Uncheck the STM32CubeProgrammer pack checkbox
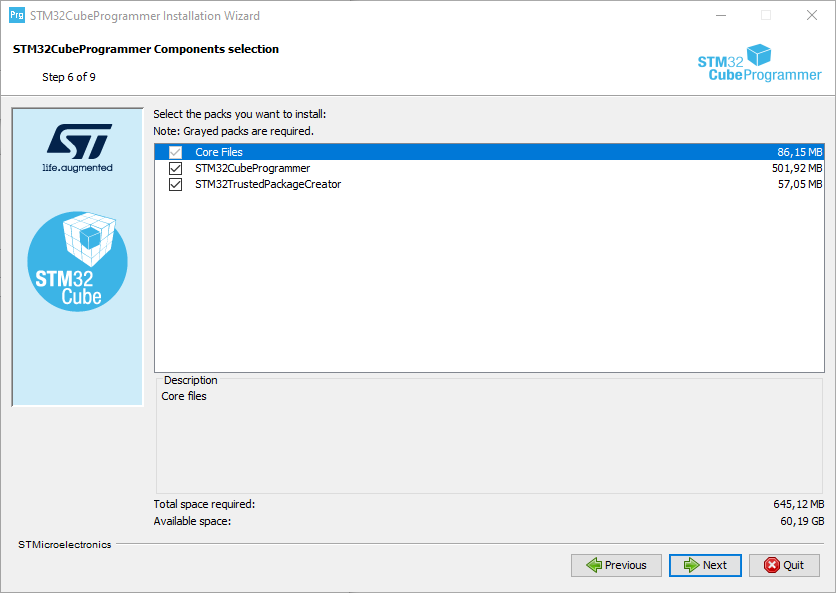This screenshot has height=593, width=836. coord(176,168)
